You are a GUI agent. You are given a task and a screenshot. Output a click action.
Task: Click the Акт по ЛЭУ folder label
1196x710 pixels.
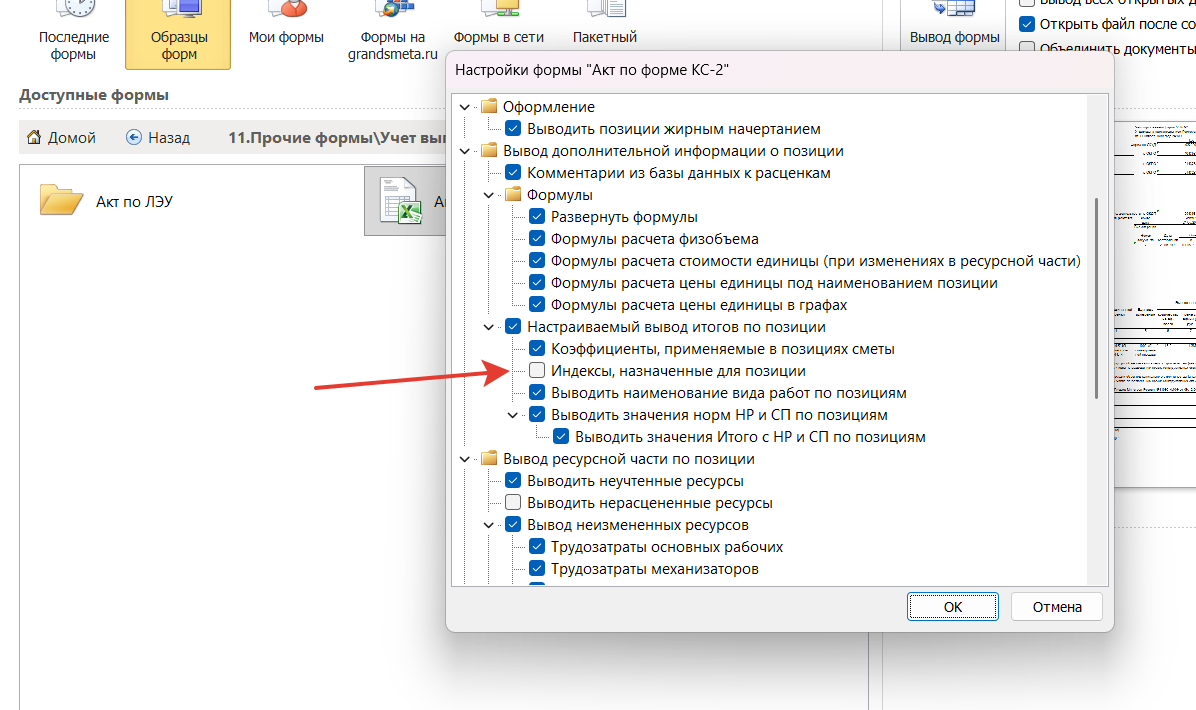pos(134,201)
